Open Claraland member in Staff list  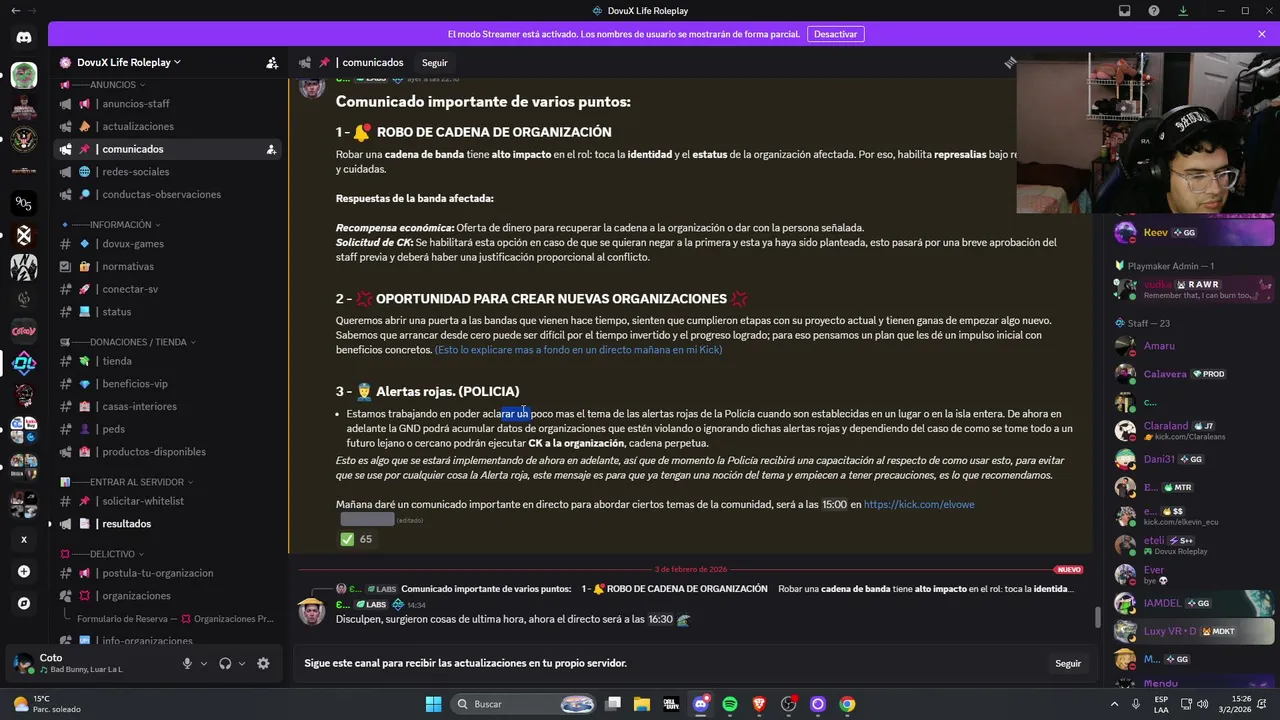click(1195, 430)
